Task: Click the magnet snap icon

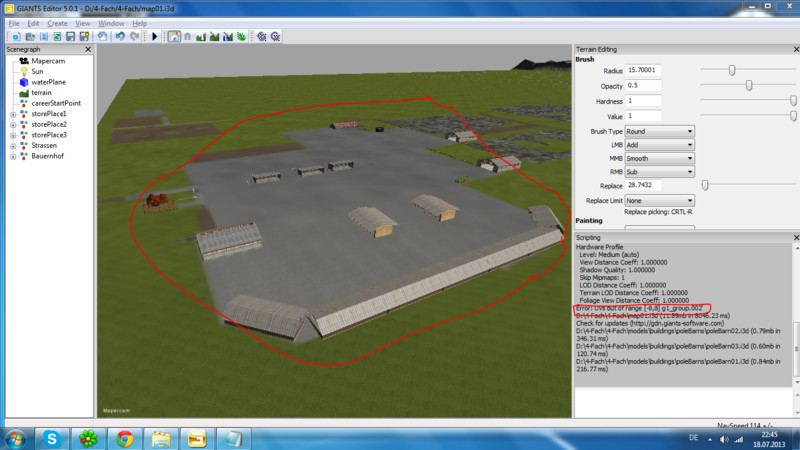Action: (187, 37)
